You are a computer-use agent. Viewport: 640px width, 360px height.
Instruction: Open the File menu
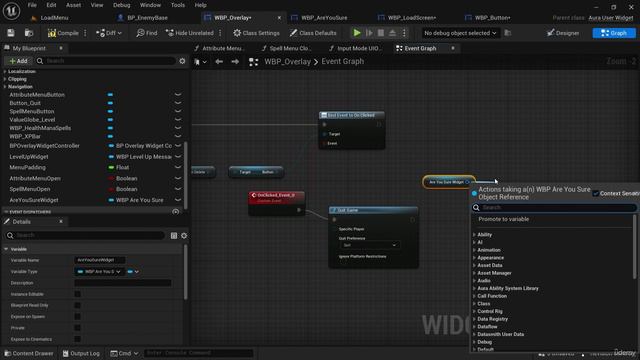(32, 5)
